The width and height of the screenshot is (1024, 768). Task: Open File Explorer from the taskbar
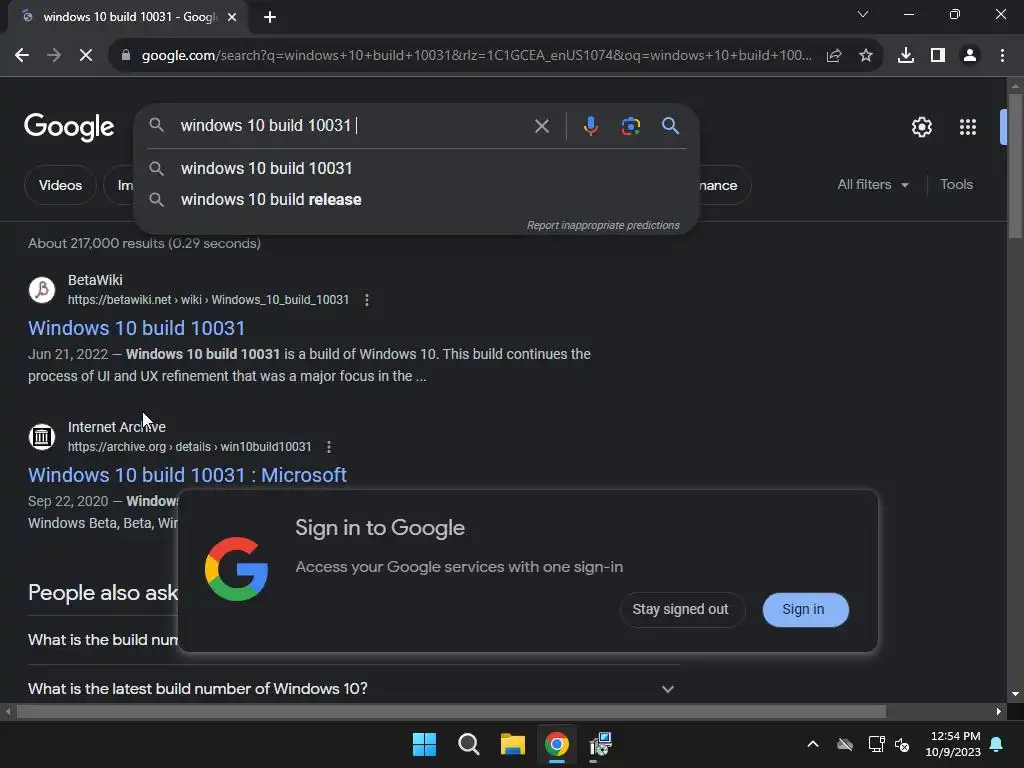513,744
